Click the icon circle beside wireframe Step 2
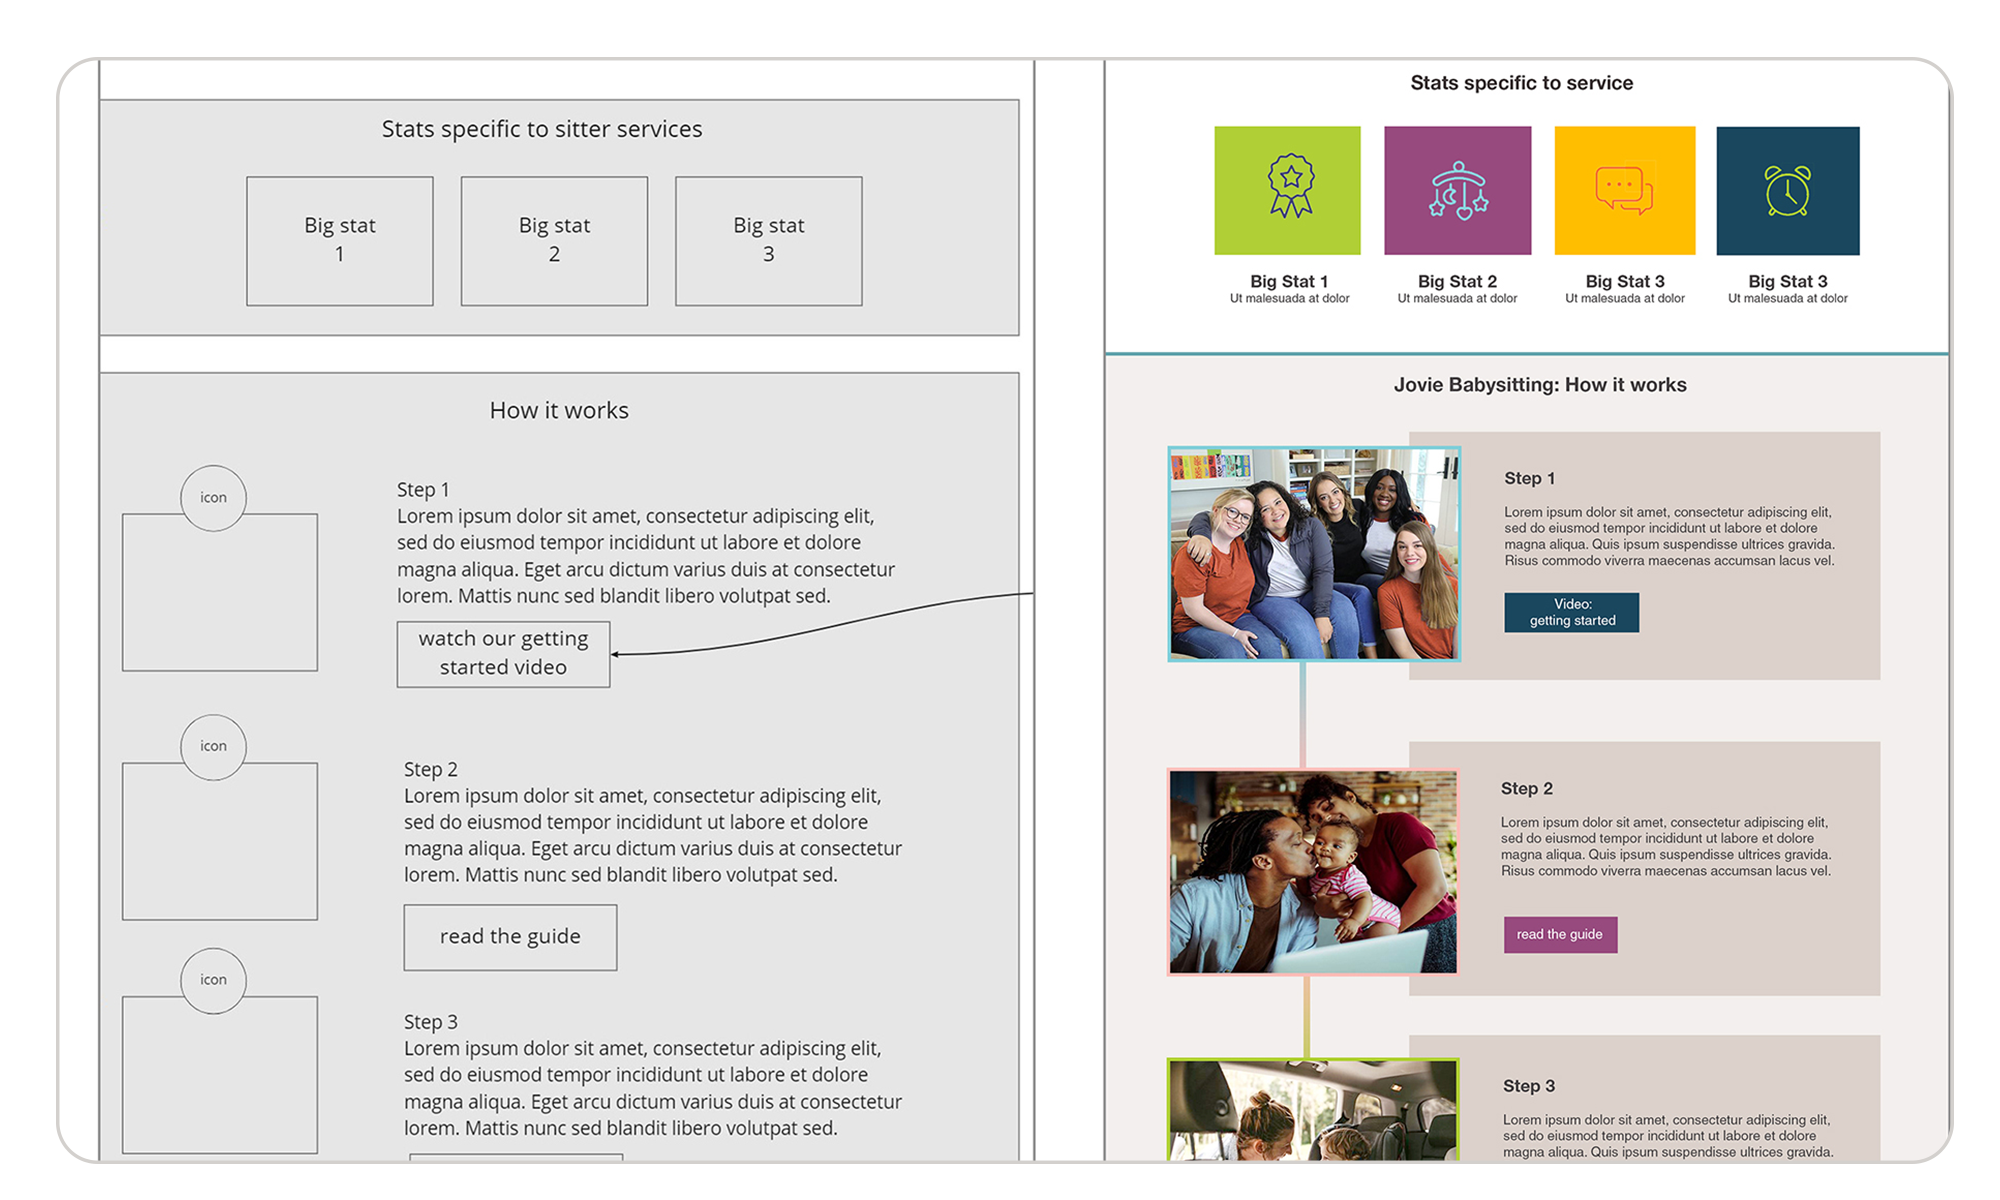The height and width of the screenshot is (1200, 2000). [x=213, y=747]
